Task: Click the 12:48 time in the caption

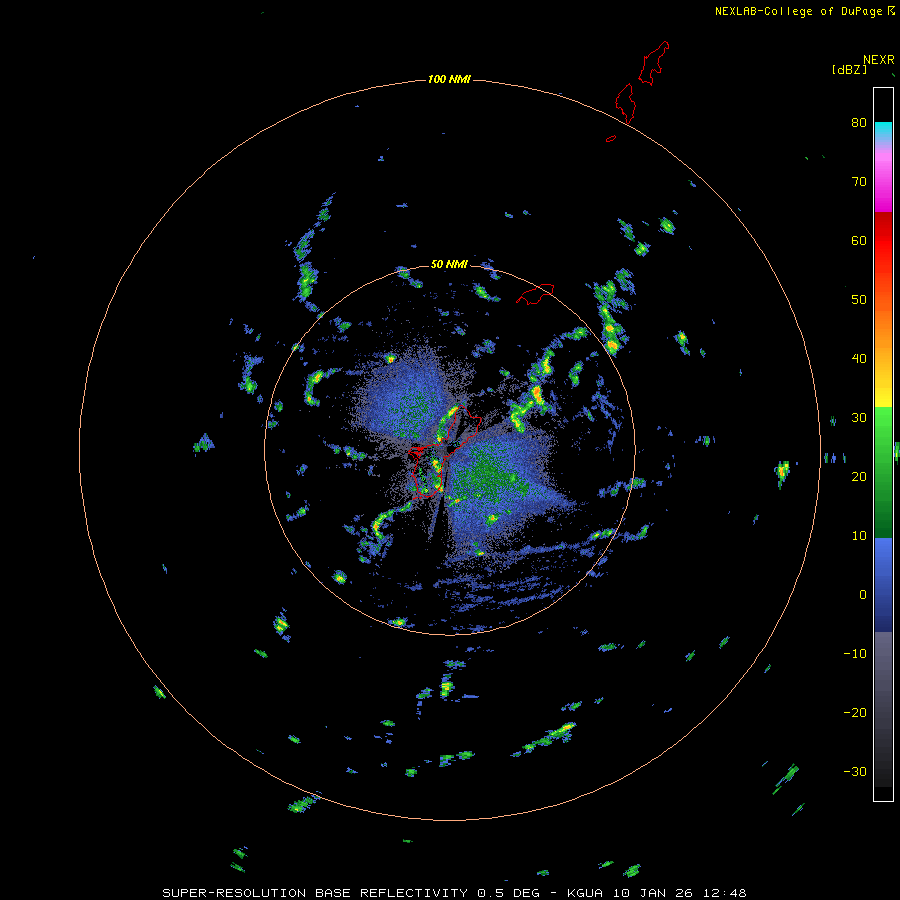Action: coord(727,893)
